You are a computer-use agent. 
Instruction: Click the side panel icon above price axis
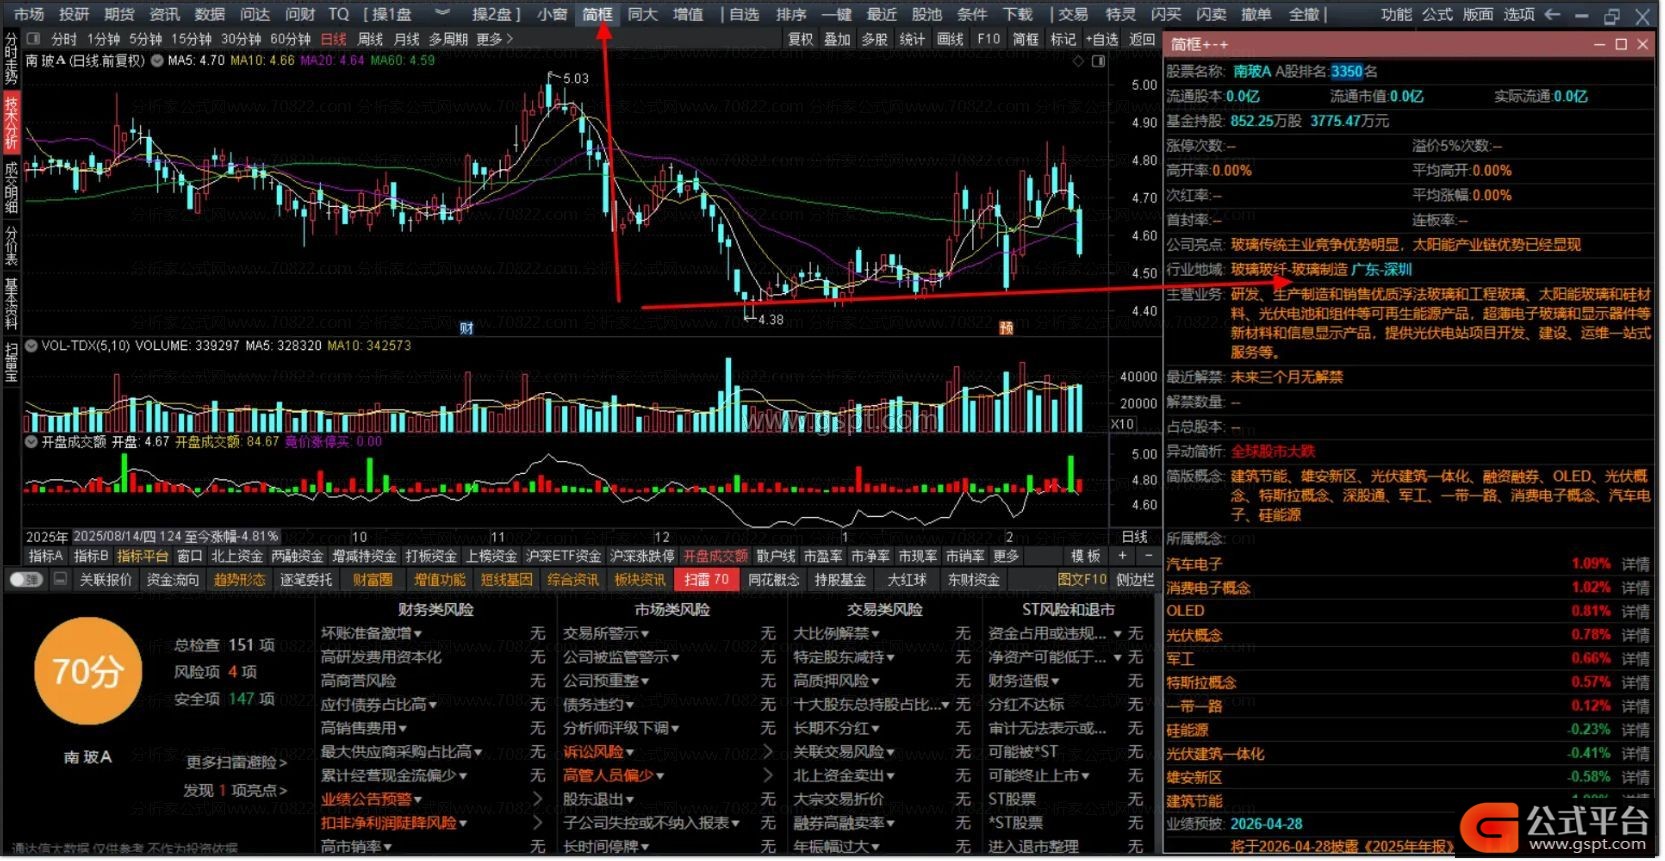coord(1098,61)
